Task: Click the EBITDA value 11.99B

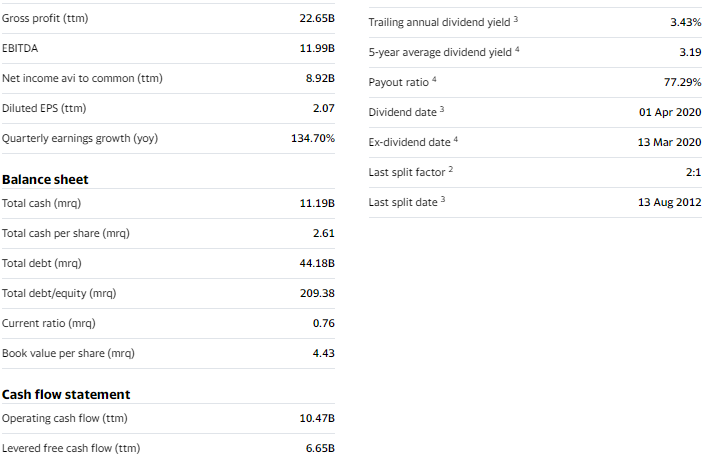Action: click(317, 48)
